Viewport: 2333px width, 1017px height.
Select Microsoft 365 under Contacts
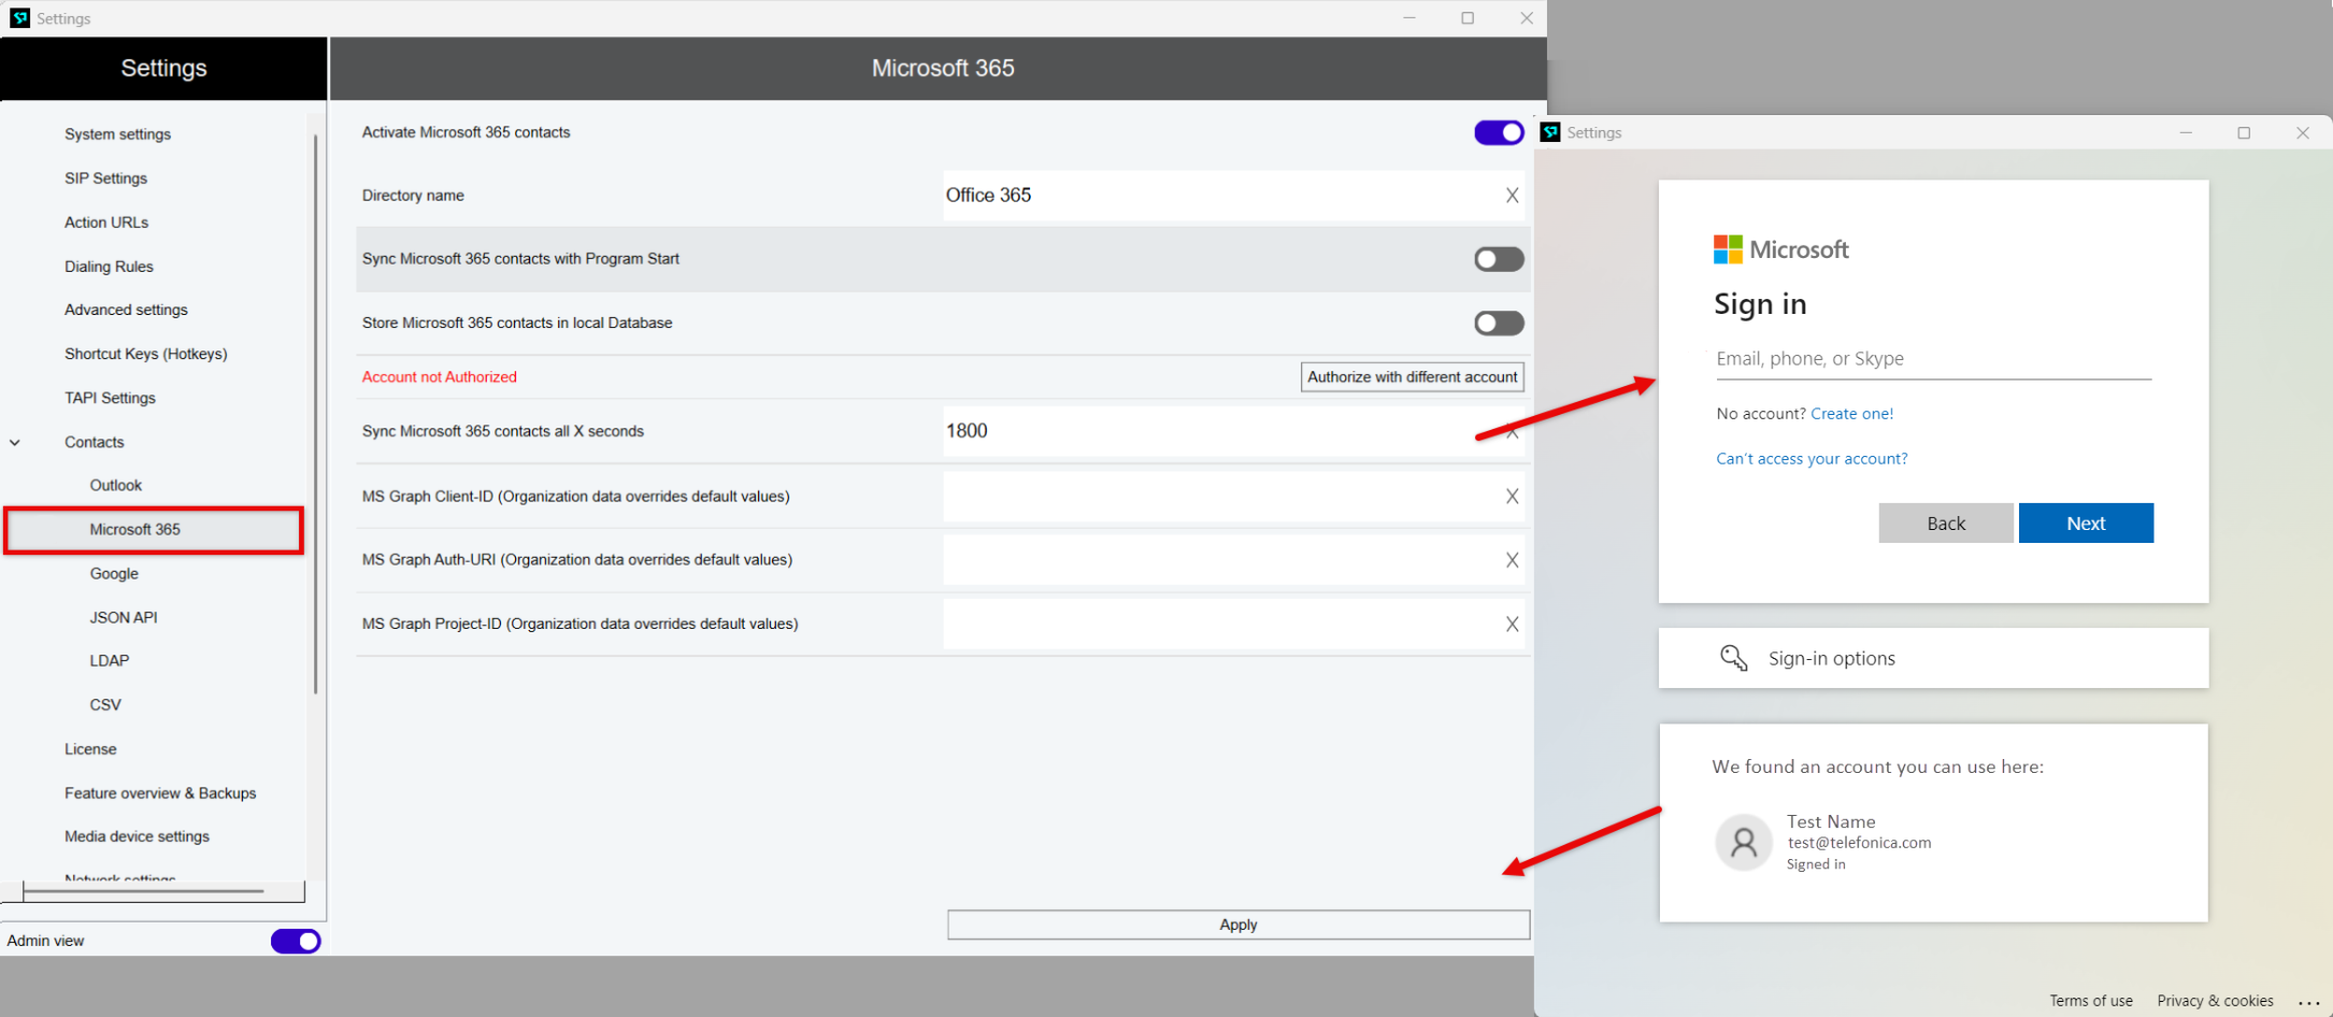tap(154, 529)
